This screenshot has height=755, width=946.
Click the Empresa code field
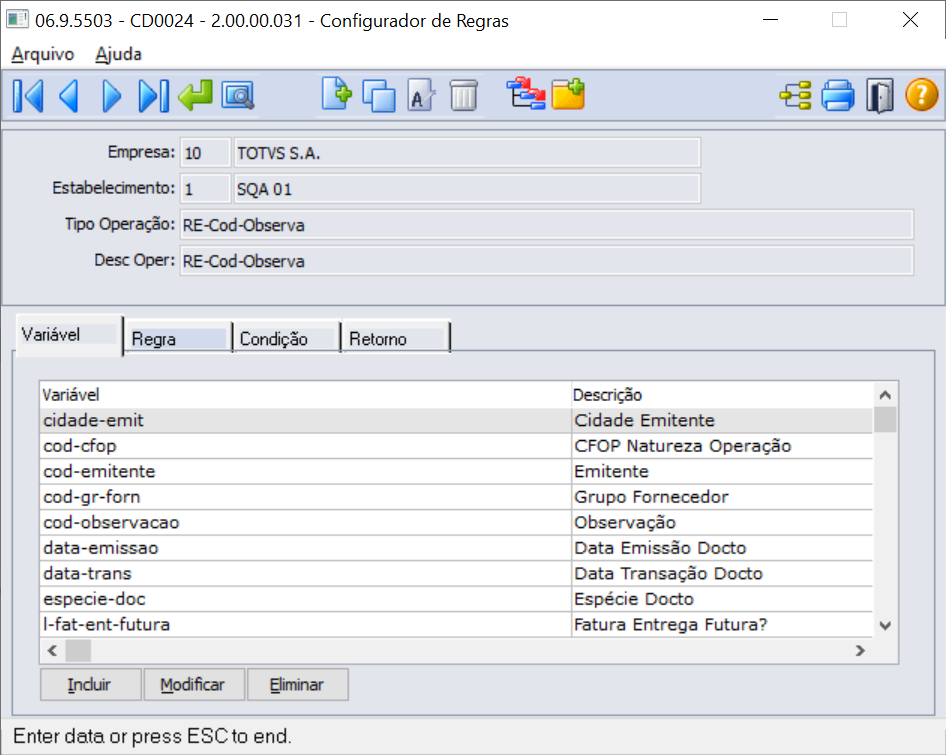click(205, 153)
